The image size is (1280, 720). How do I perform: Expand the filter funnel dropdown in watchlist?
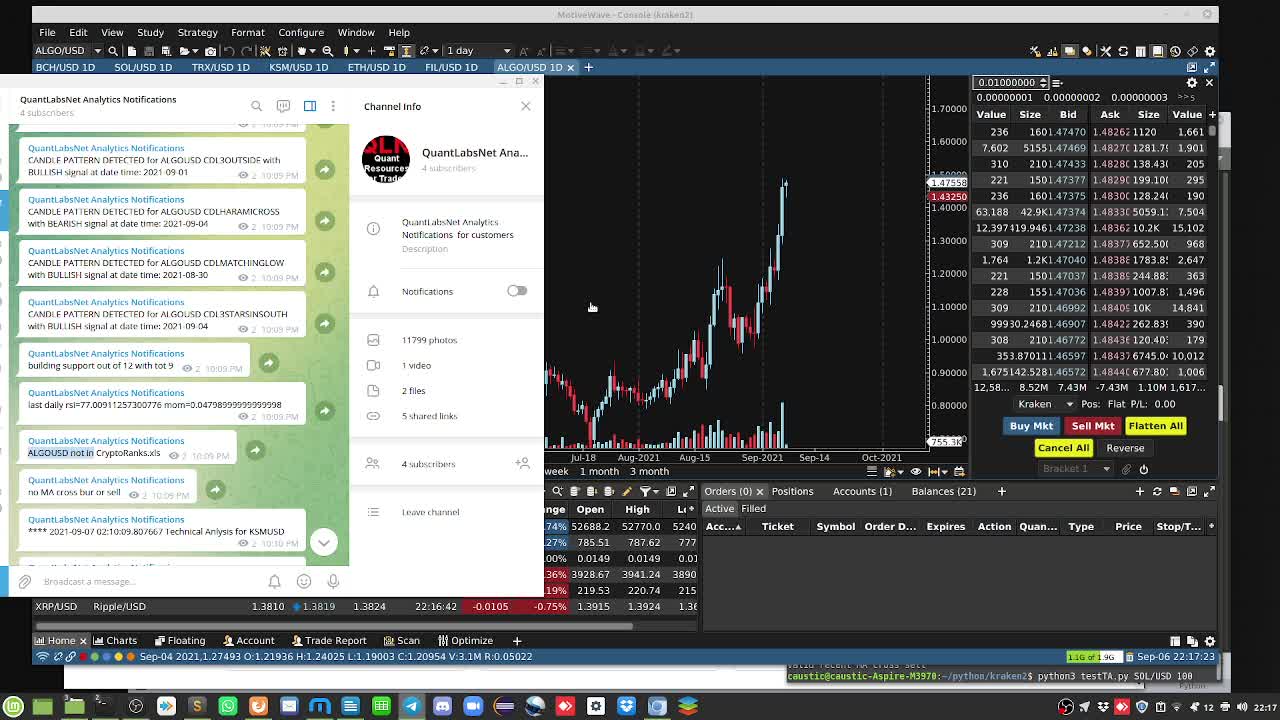click(658, 491)
